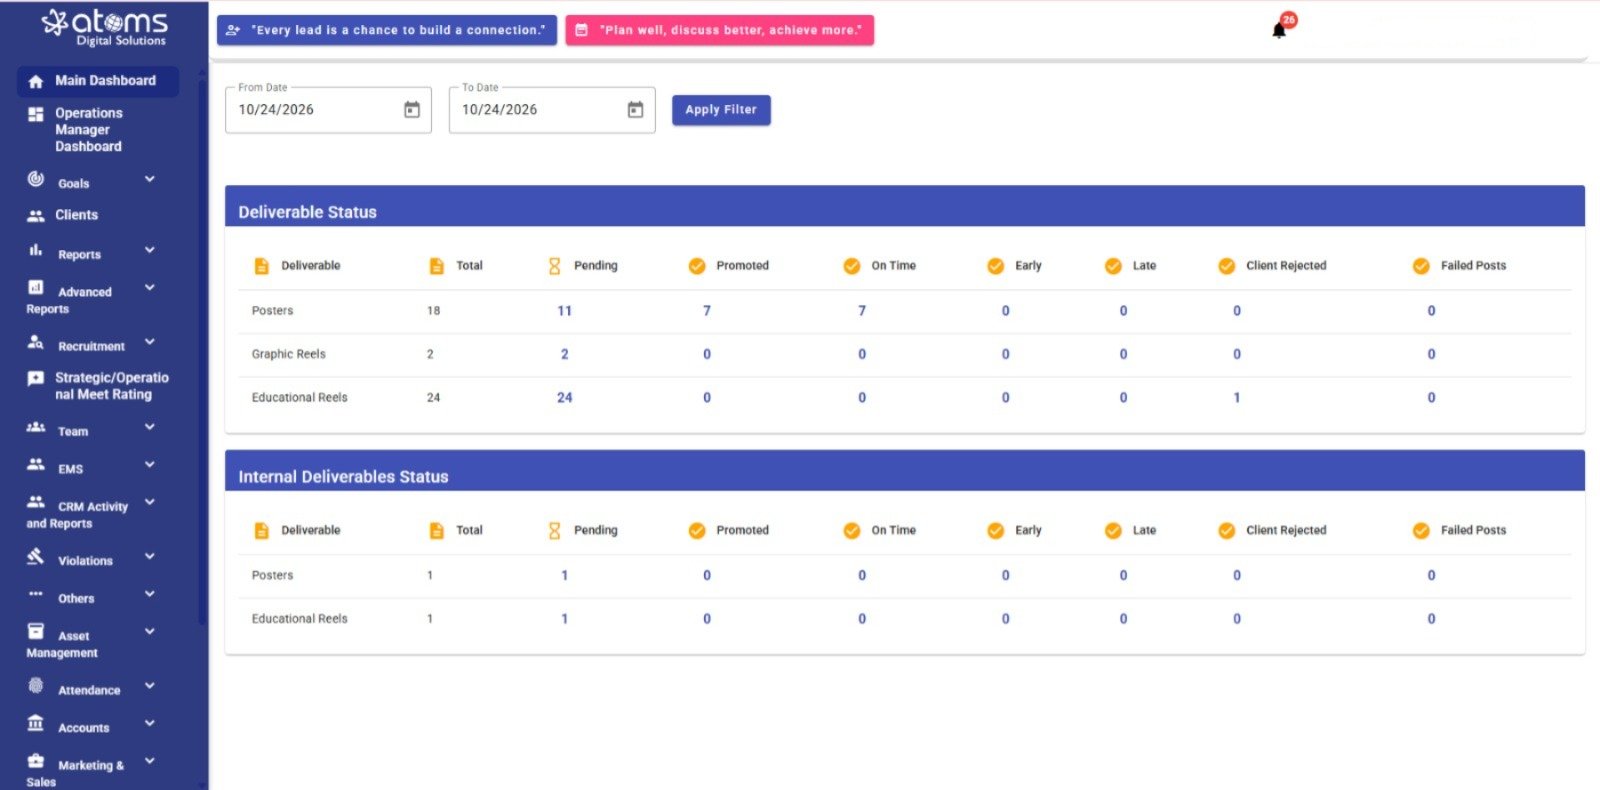Expand the Recruitment menu chevron
Image resolution: width=1600 pixels, height=790 pixels.
click(150, 342)
